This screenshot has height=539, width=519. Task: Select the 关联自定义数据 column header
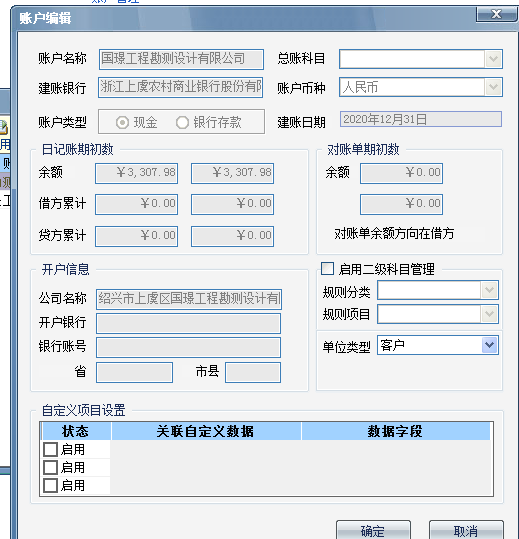coord(206,431)
